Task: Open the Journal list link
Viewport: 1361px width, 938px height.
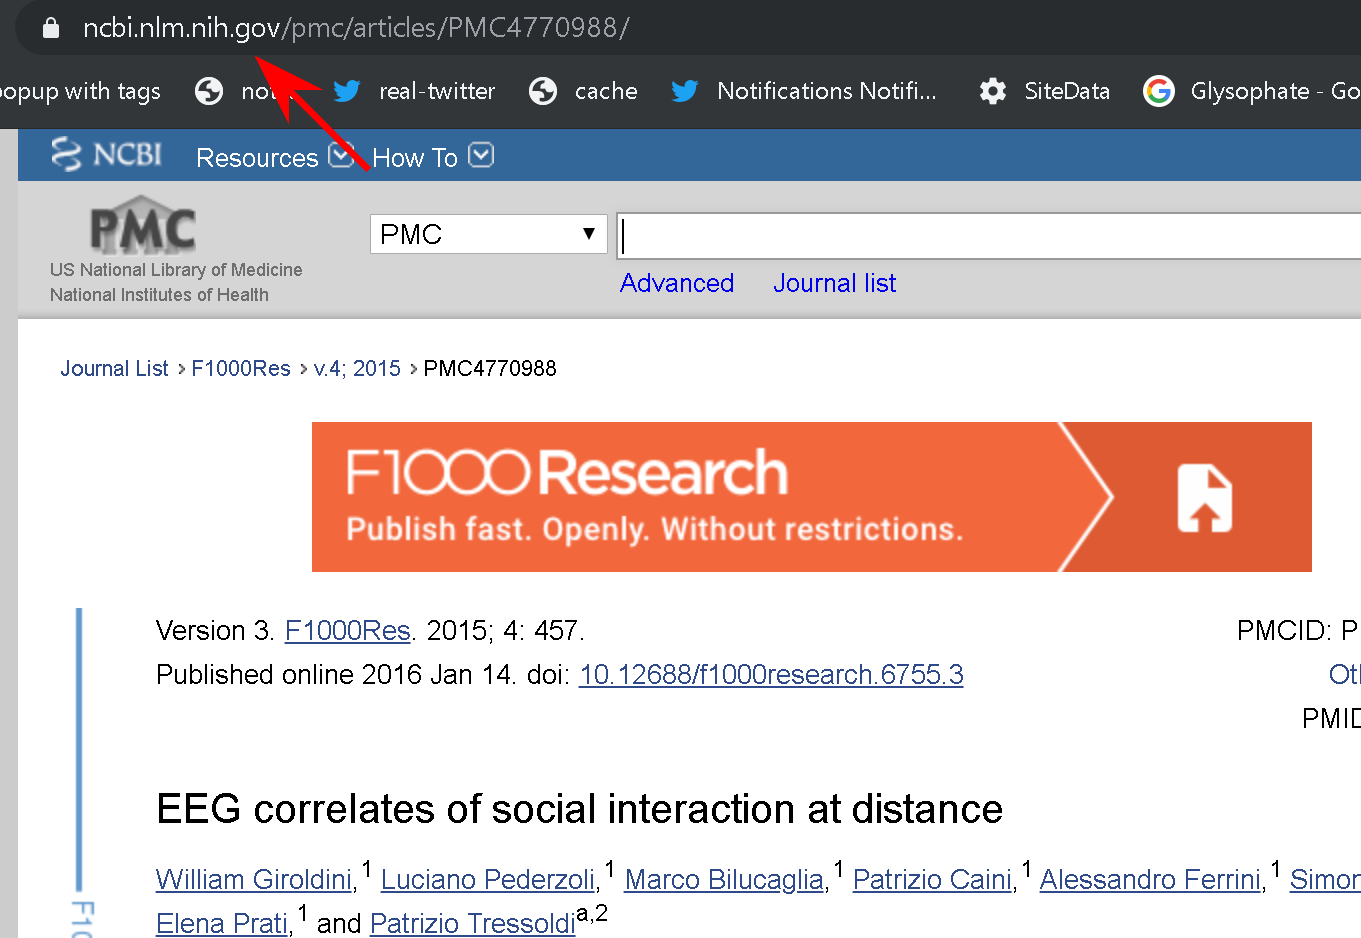Action: click(834, 283)
